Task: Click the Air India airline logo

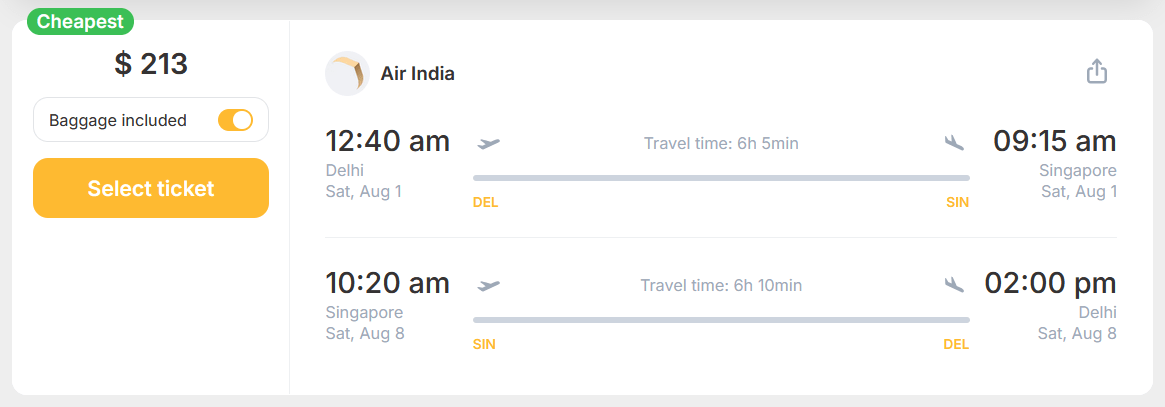Action: (x=347, y=73)
